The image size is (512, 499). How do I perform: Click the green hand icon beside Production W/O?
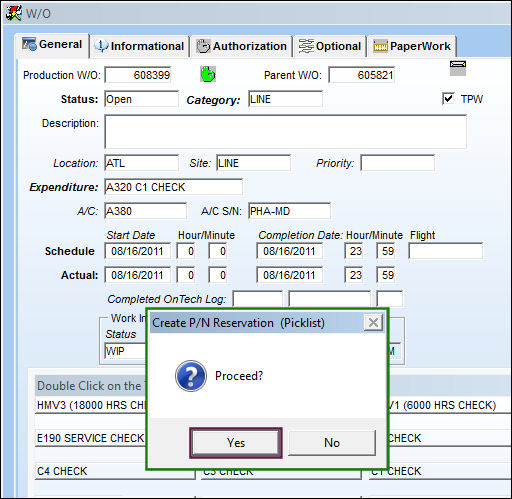click(208, 74)
